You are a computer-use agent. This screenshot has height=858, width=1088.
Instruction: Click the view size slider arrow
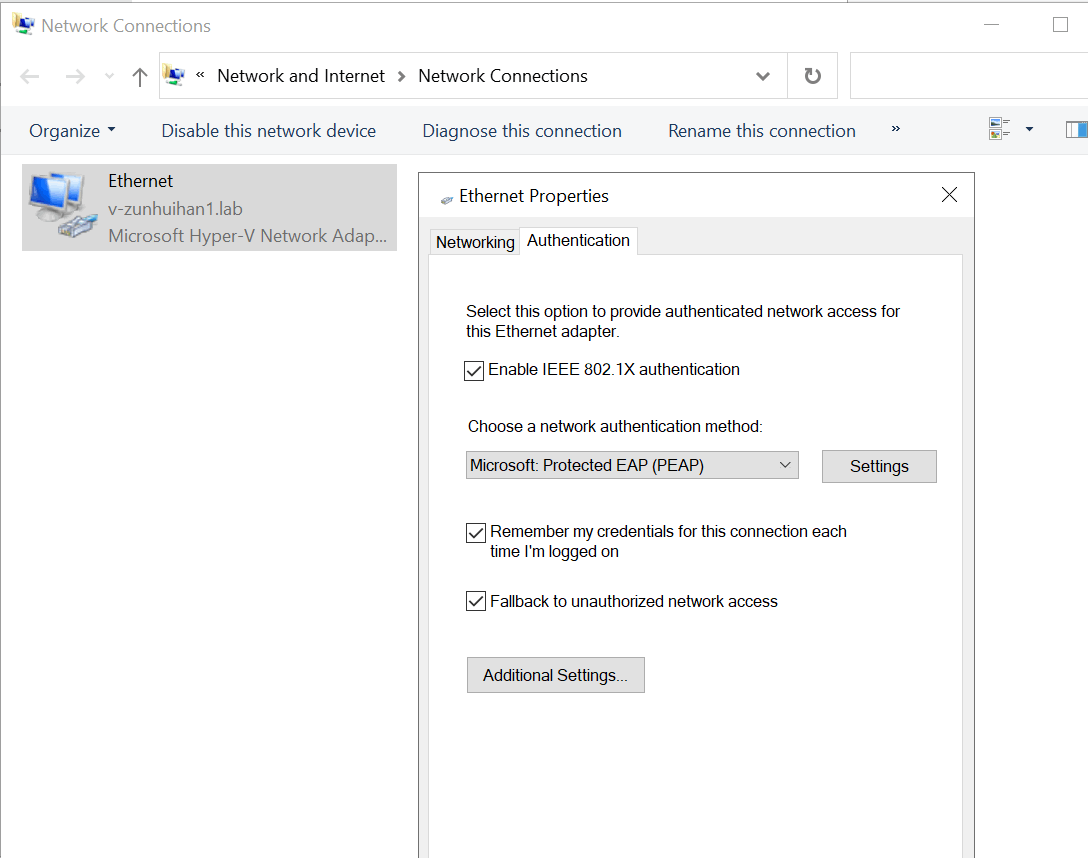tap(1028, 129)
